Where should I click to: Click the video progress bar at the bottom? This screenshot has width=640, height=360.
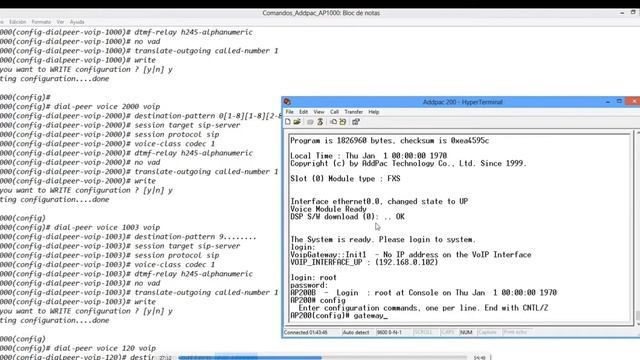click(x=322, y=358)
